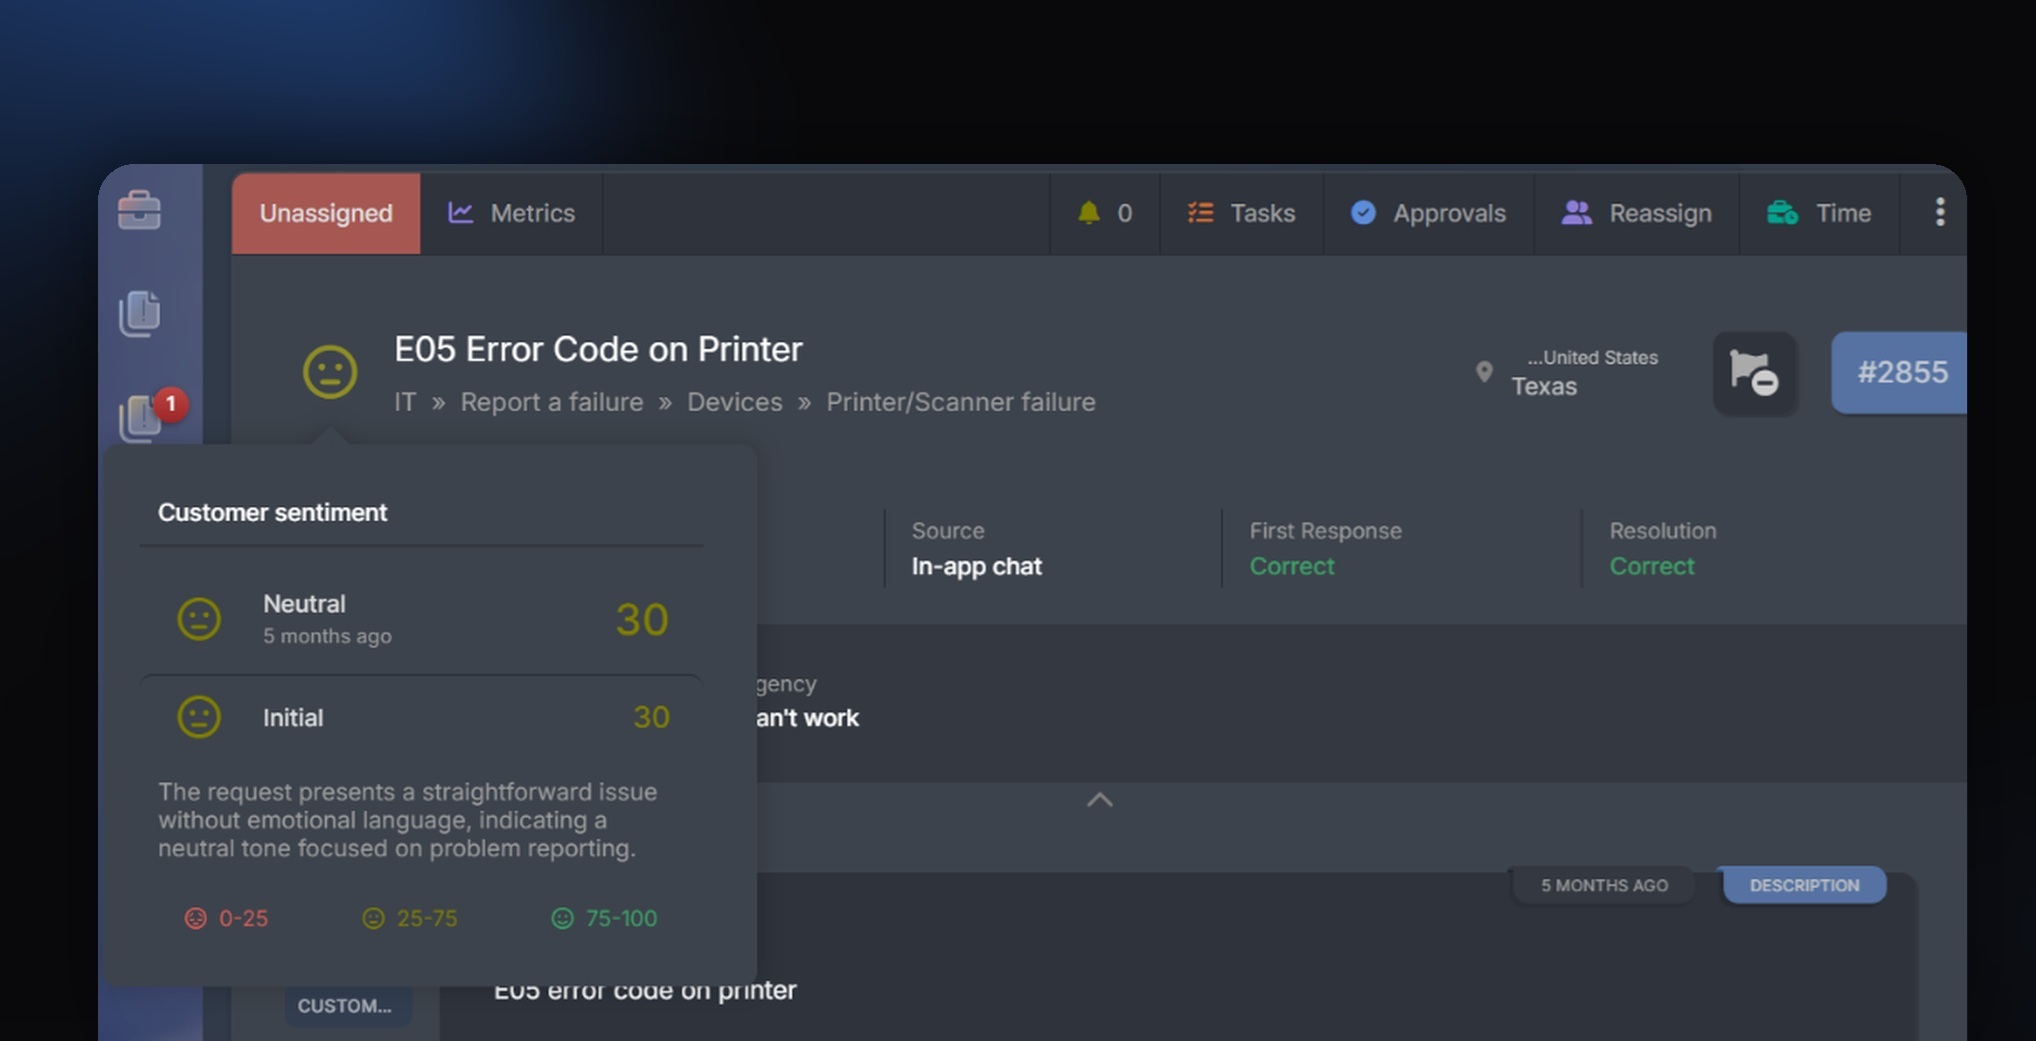
Task: Collapse details using the upward chevron
Action: click(x=1100, y=800)
